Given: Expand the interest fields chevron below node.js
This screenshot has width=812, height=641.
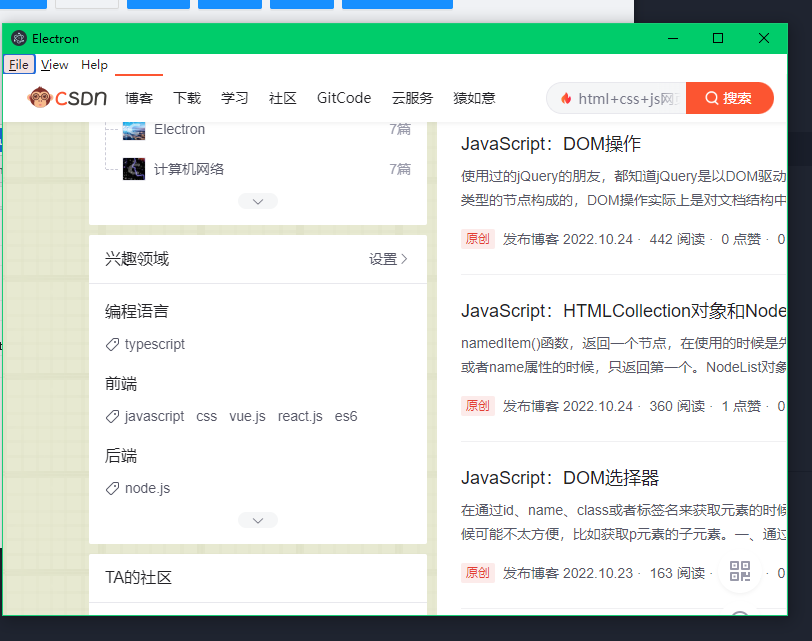Looking at the screenshot, I should click(x=258, y=520).
